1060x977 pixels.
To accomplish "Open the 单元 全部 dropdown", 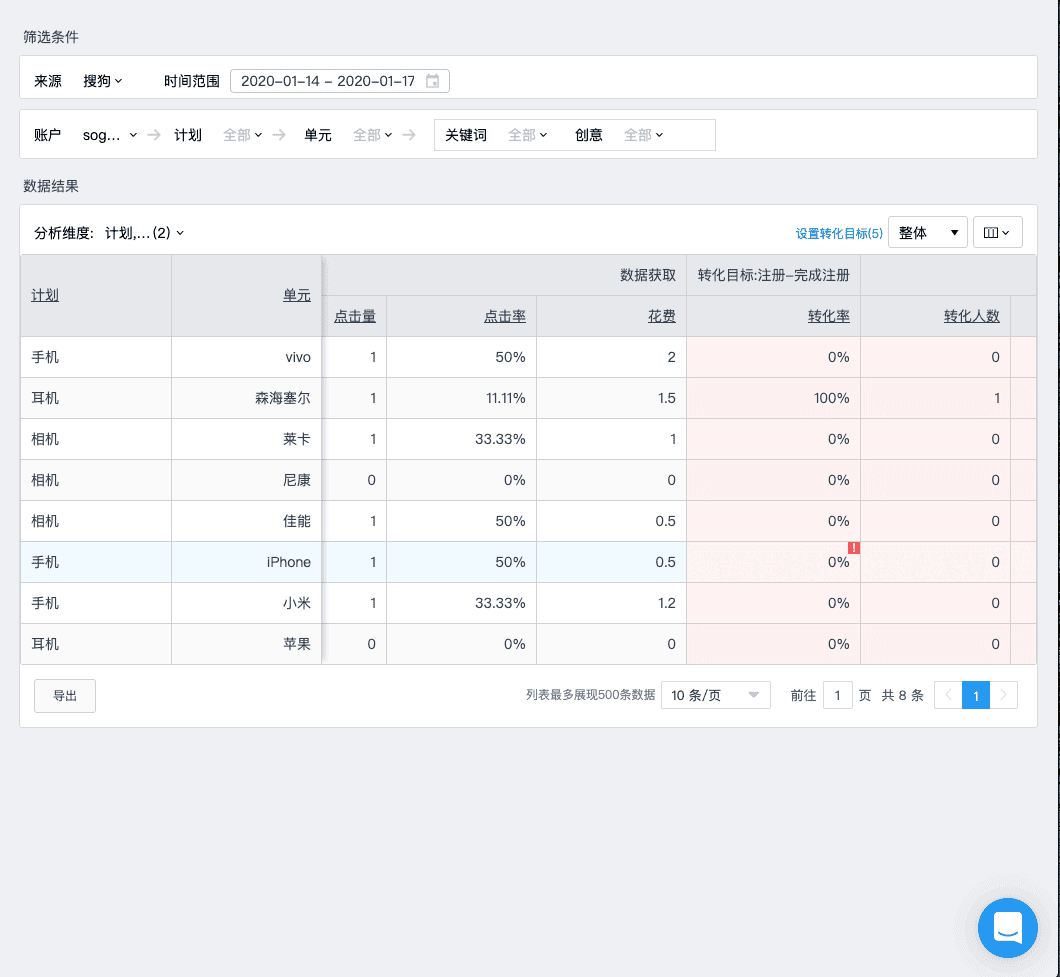I will tap(372, 135).
